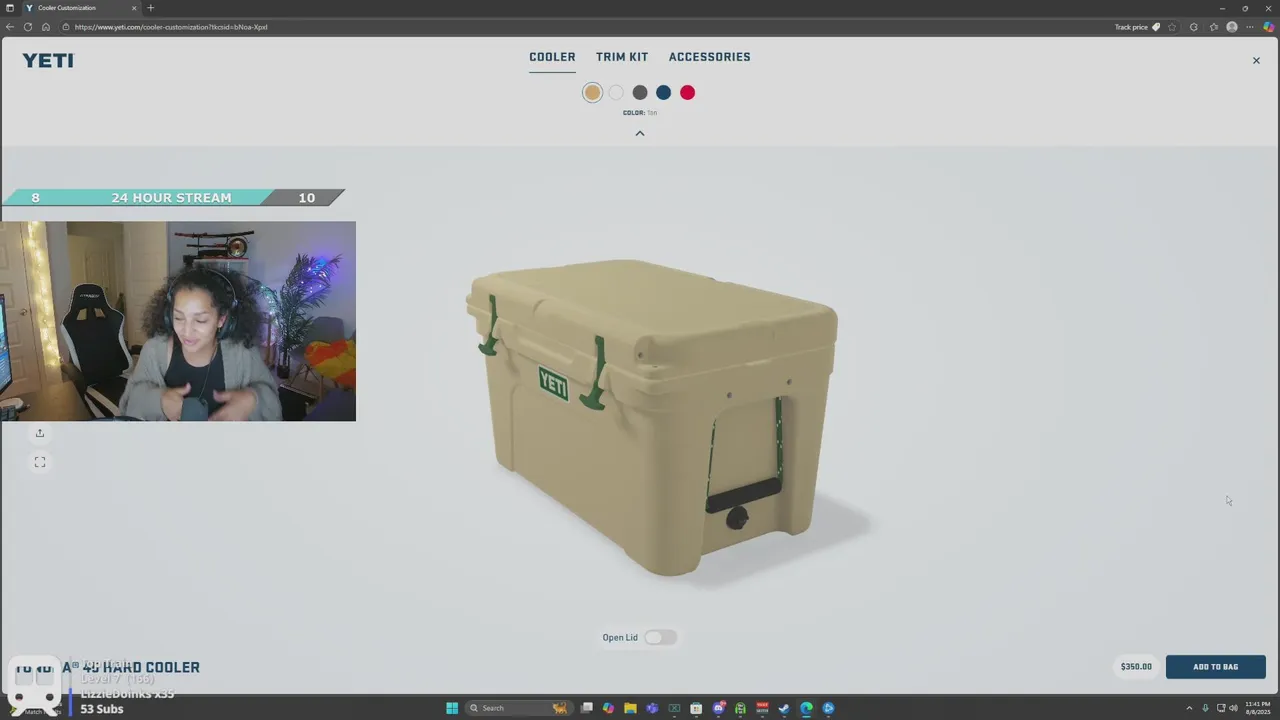Open Steam from the taskbar
Viewport: 1280px width, 720px height.
[784, 708]
